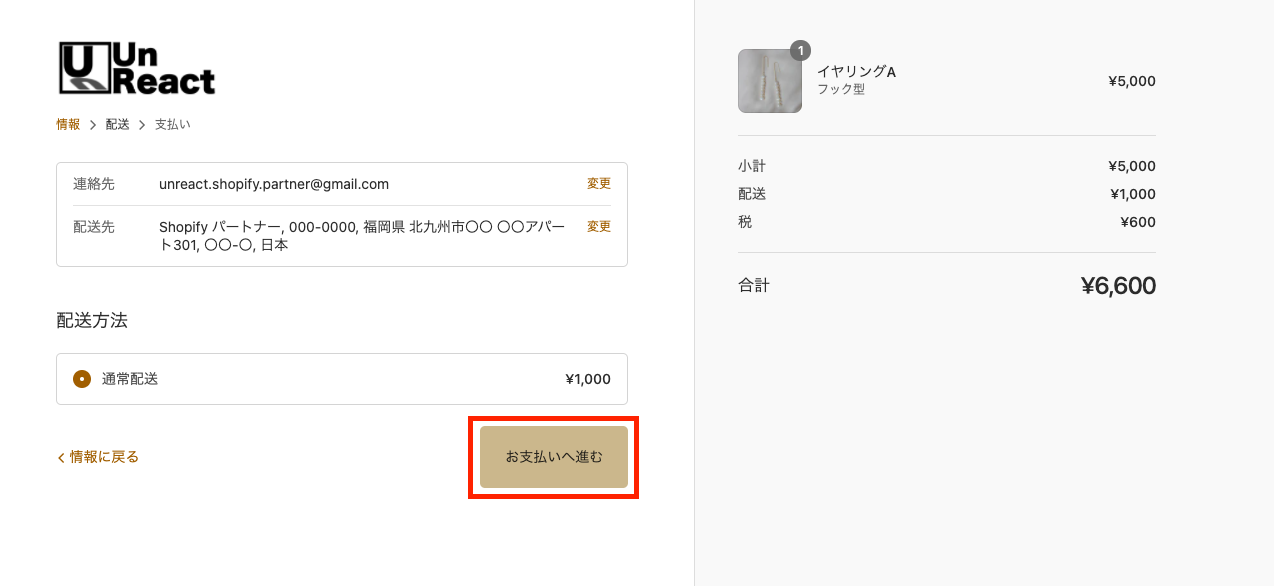The width and height of the screenshot is (1274, 586).
Task: Click 変更 next to shipping address
Action: (x=599, y=227)
